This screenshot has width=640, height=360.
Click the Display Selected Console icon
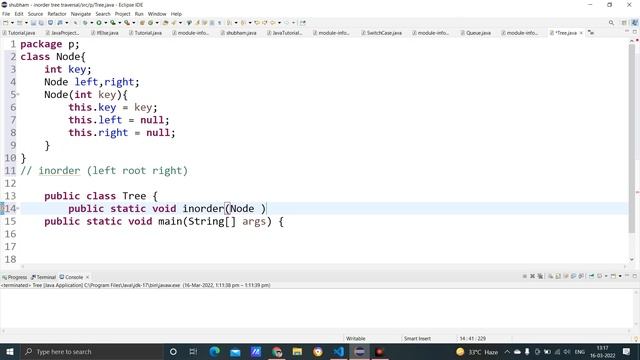tap(599, 276)
